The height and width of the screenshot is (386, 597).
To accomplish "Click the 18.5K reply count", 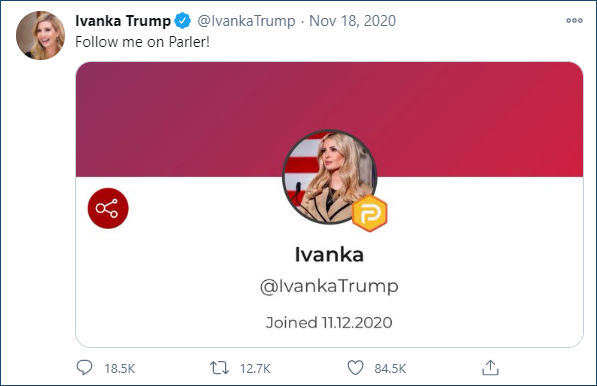I will (x=120, y=368).
